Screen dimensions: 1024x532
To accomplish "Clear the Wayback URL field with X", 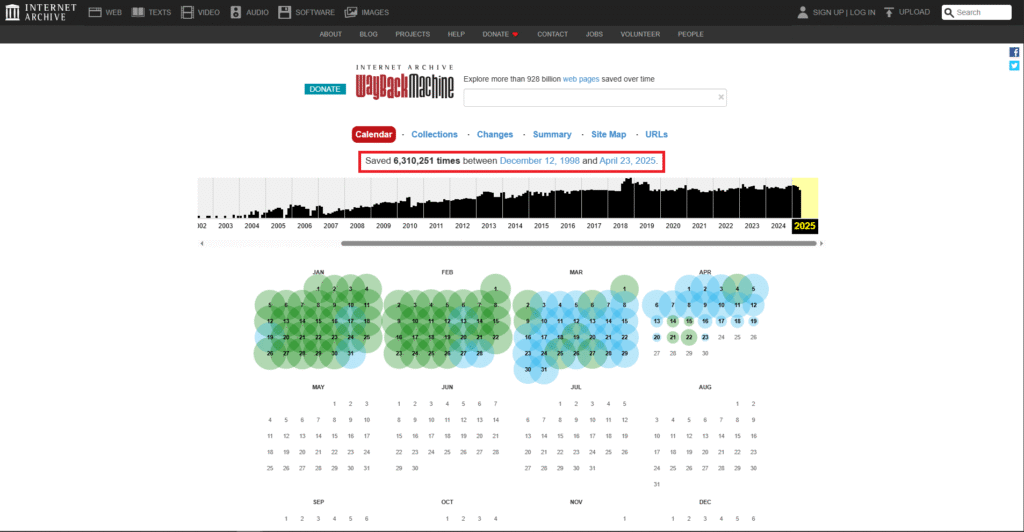I will [721, 97].
